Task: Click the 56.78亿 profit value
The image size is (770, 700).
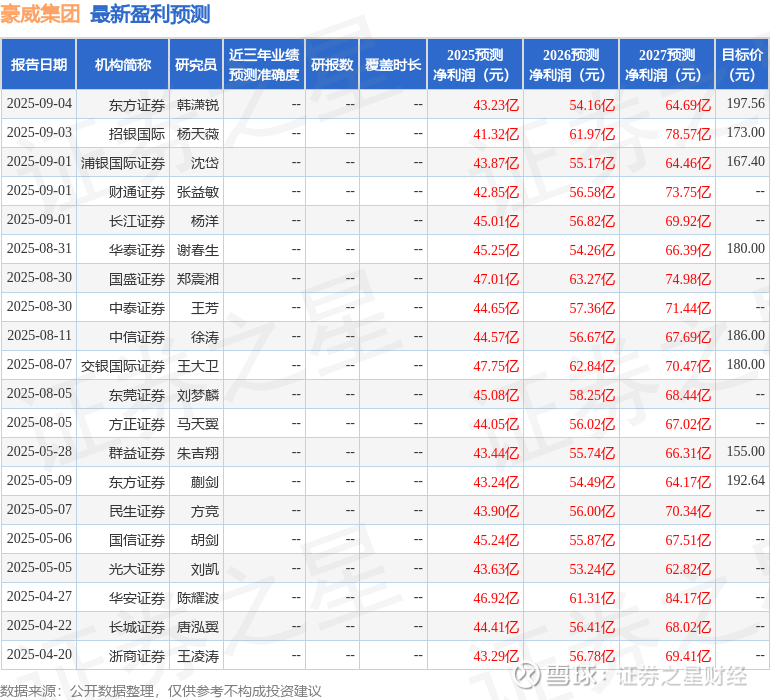Action: (592, 655)
